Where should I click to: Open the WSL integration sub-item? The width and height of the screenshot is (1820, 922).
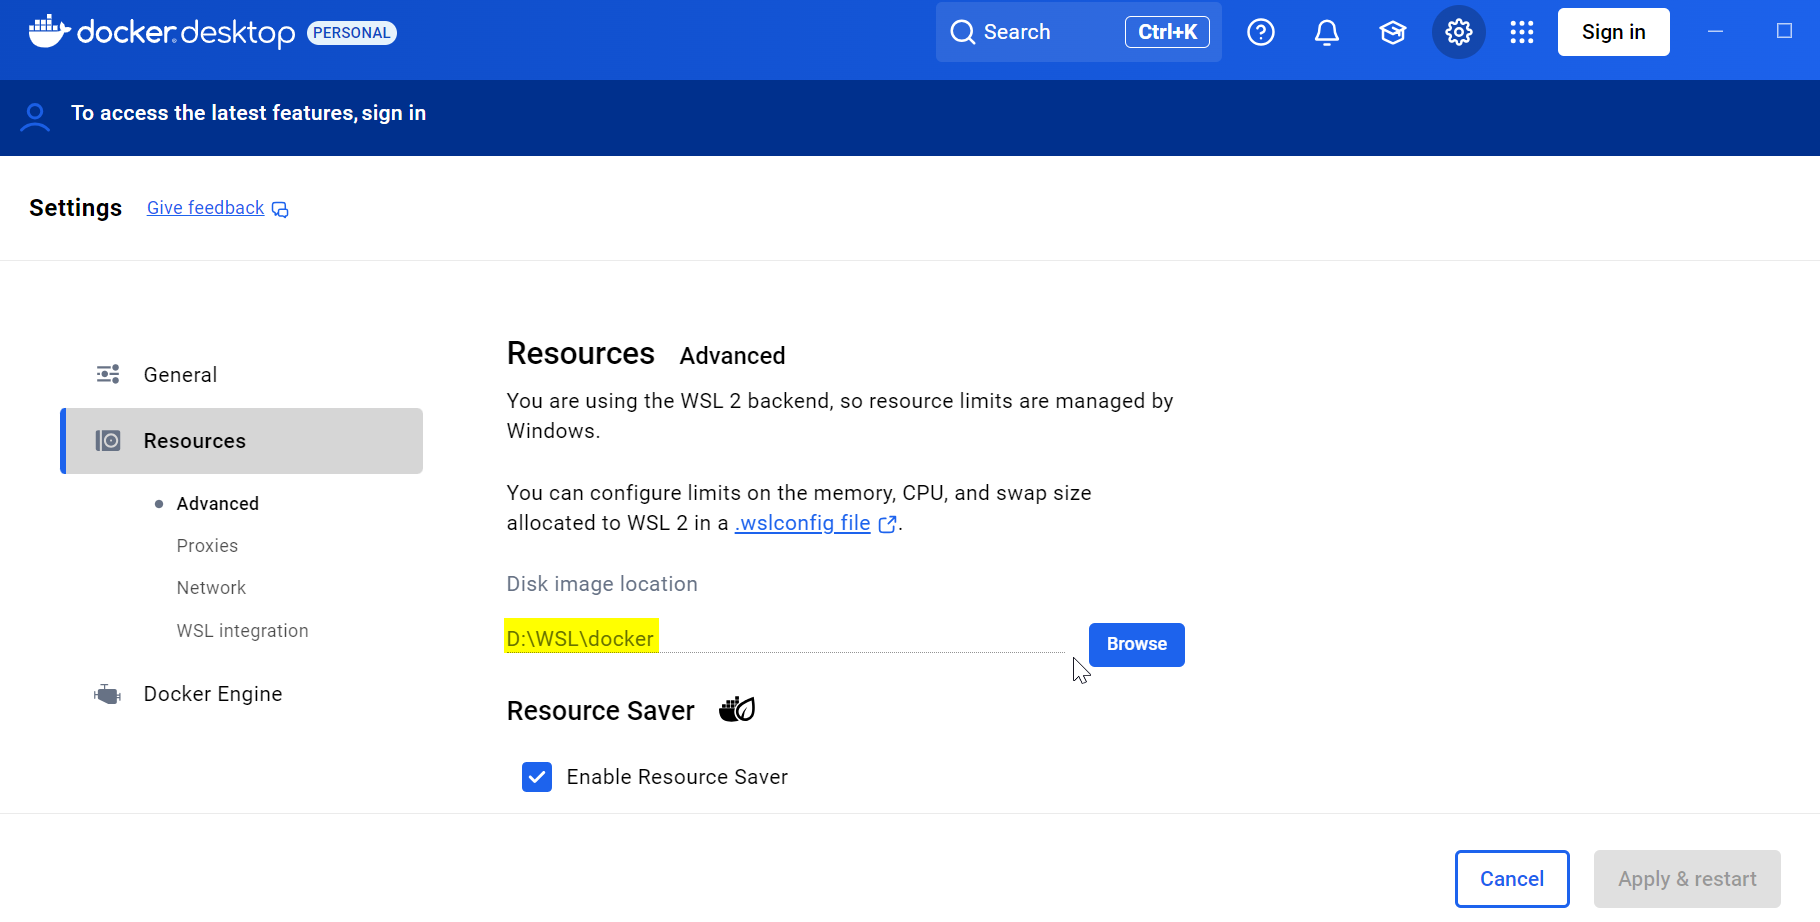[x=243, y=631]
